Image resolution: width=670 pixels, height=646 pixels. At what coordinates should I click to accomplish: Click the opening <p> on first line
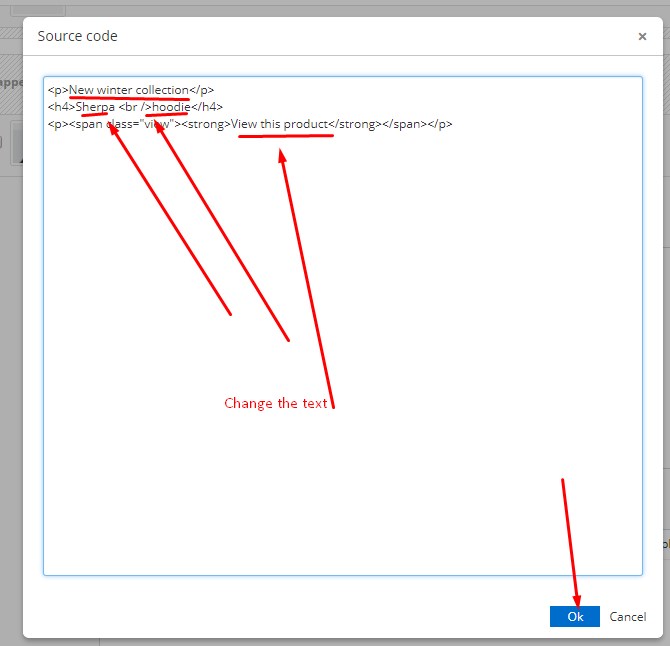tap(58, 90)
